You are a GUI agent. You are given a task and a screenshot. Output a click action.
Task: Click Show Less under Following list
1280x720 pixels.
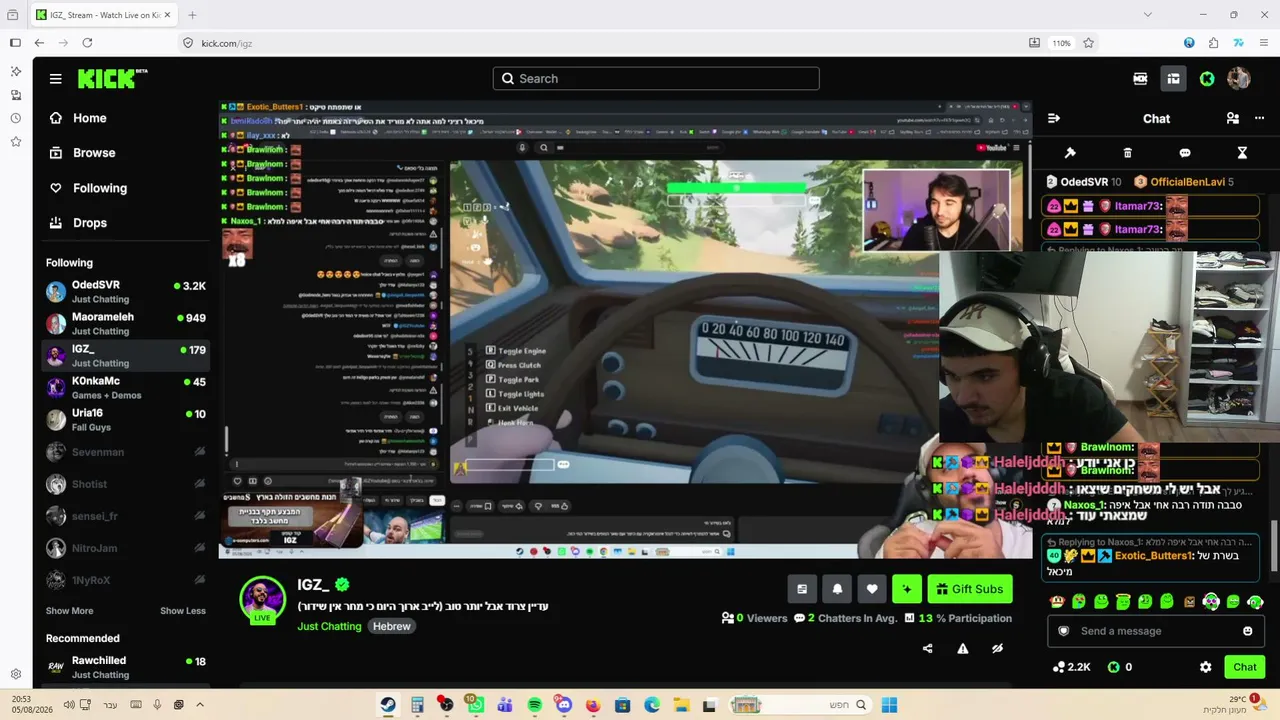pos(183,611)
